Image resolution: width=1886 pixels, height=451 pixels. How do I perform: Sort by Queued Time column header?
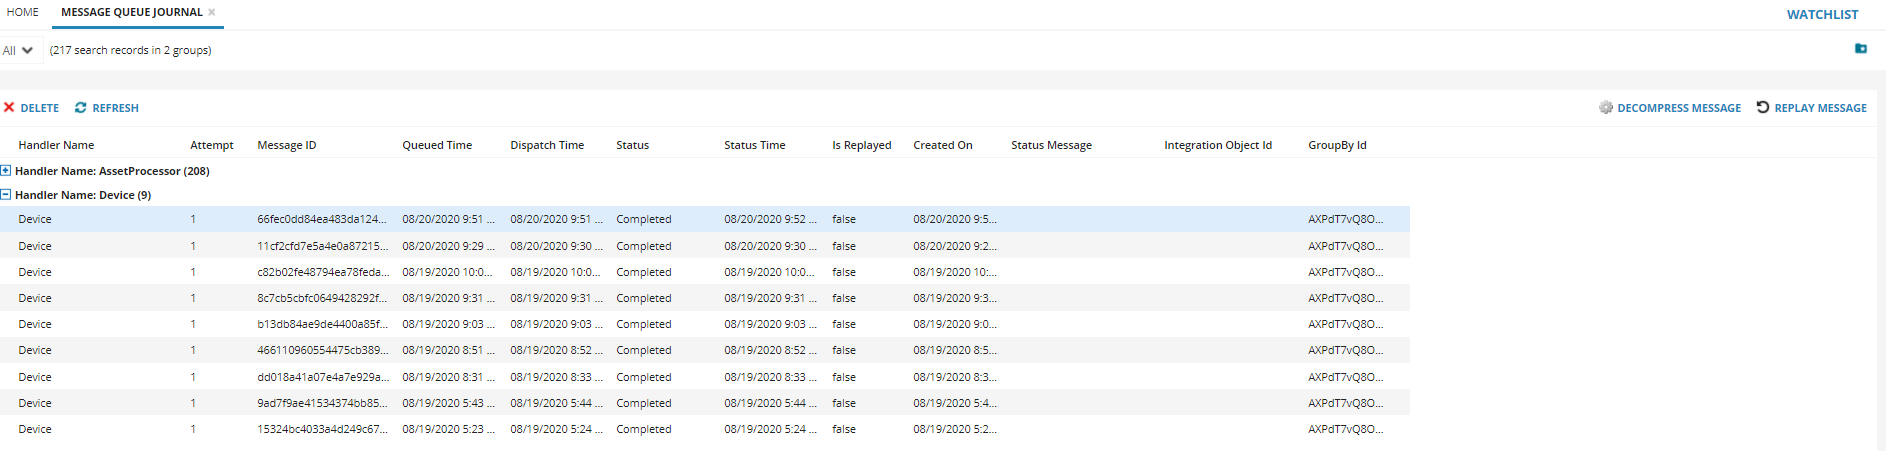tap(437, 145)
